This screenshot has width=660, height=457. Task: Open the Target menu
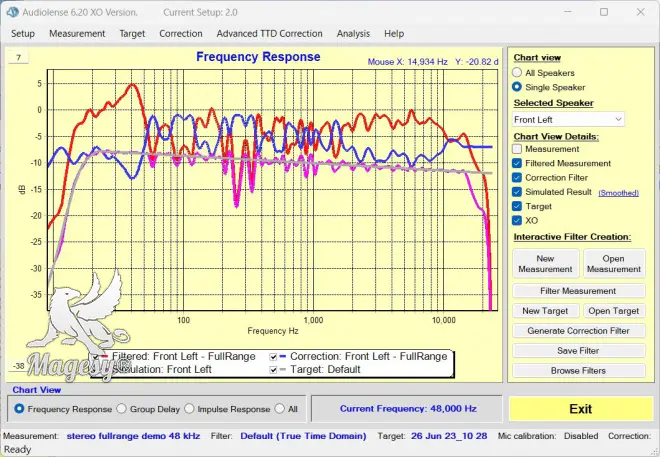pyautogui.click(x=132, y=34)
